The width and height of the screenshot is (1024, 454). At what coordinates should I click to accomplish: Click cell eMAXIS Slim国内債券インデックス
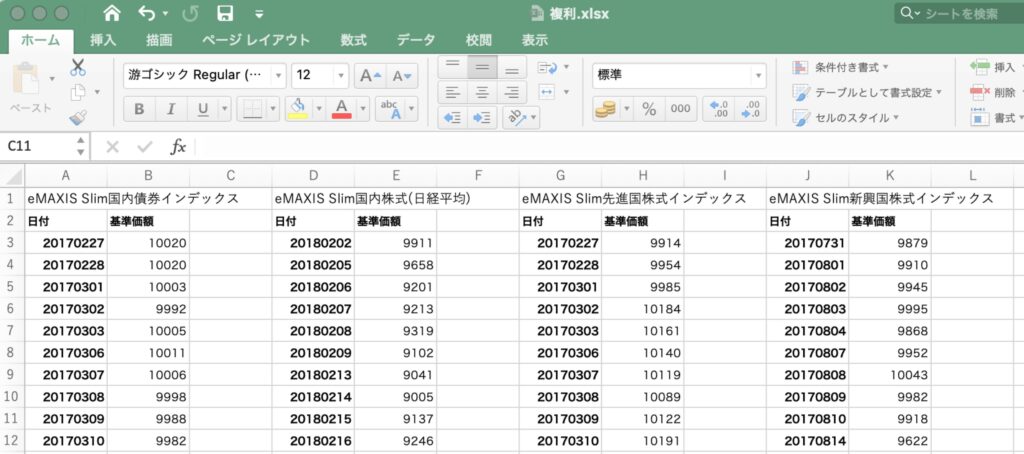pos(133,198)
